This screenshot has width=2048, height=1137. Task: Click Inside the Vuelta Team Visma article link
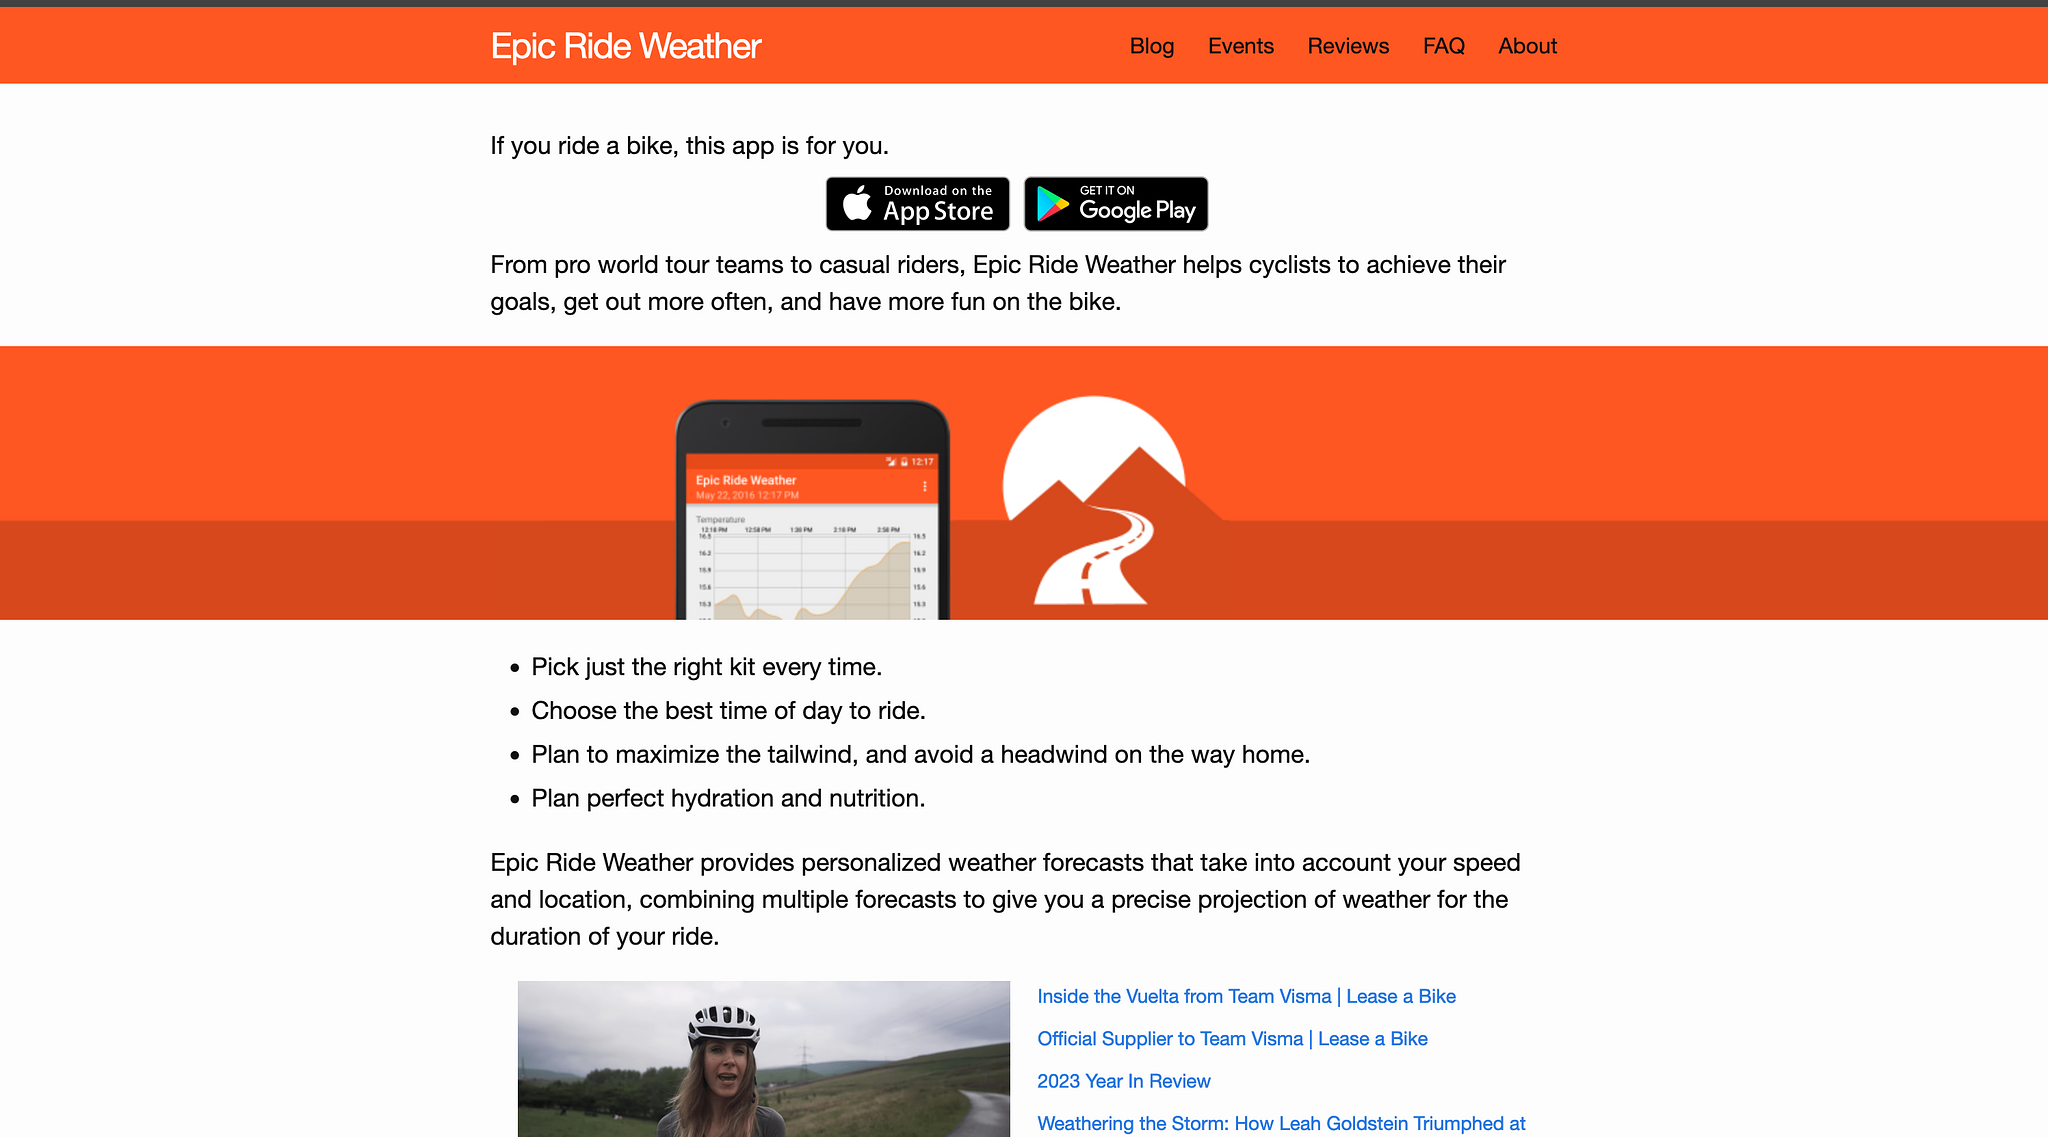[1246, 997]
